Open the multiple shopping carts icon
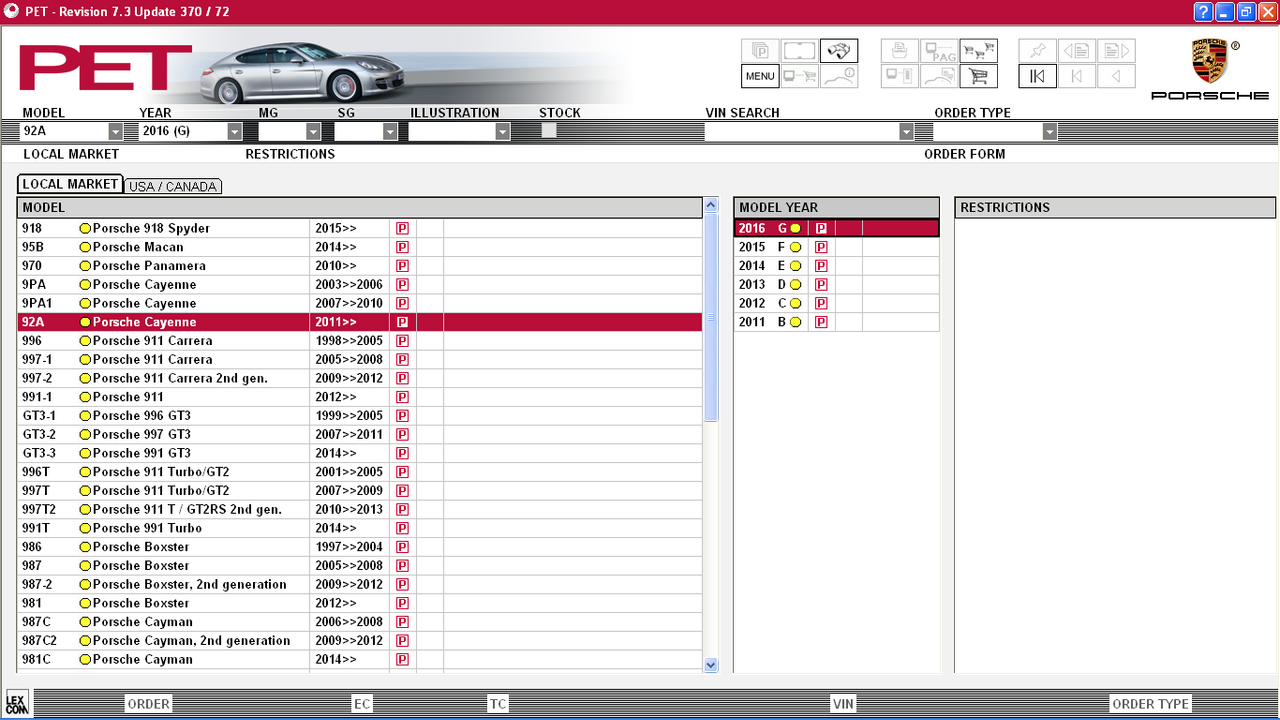 pyautogui.click(x=978, y=51)
